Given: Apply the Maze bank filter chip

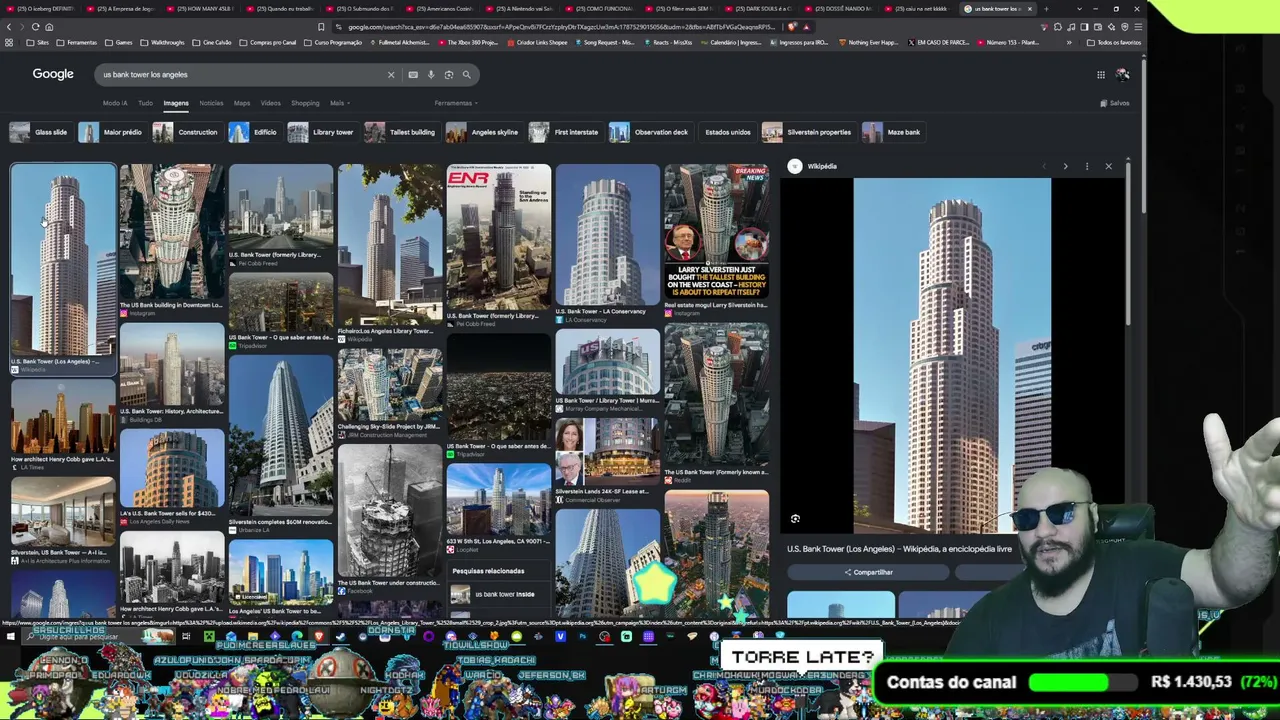Looking at the screenshot, I should pos(892,132).
